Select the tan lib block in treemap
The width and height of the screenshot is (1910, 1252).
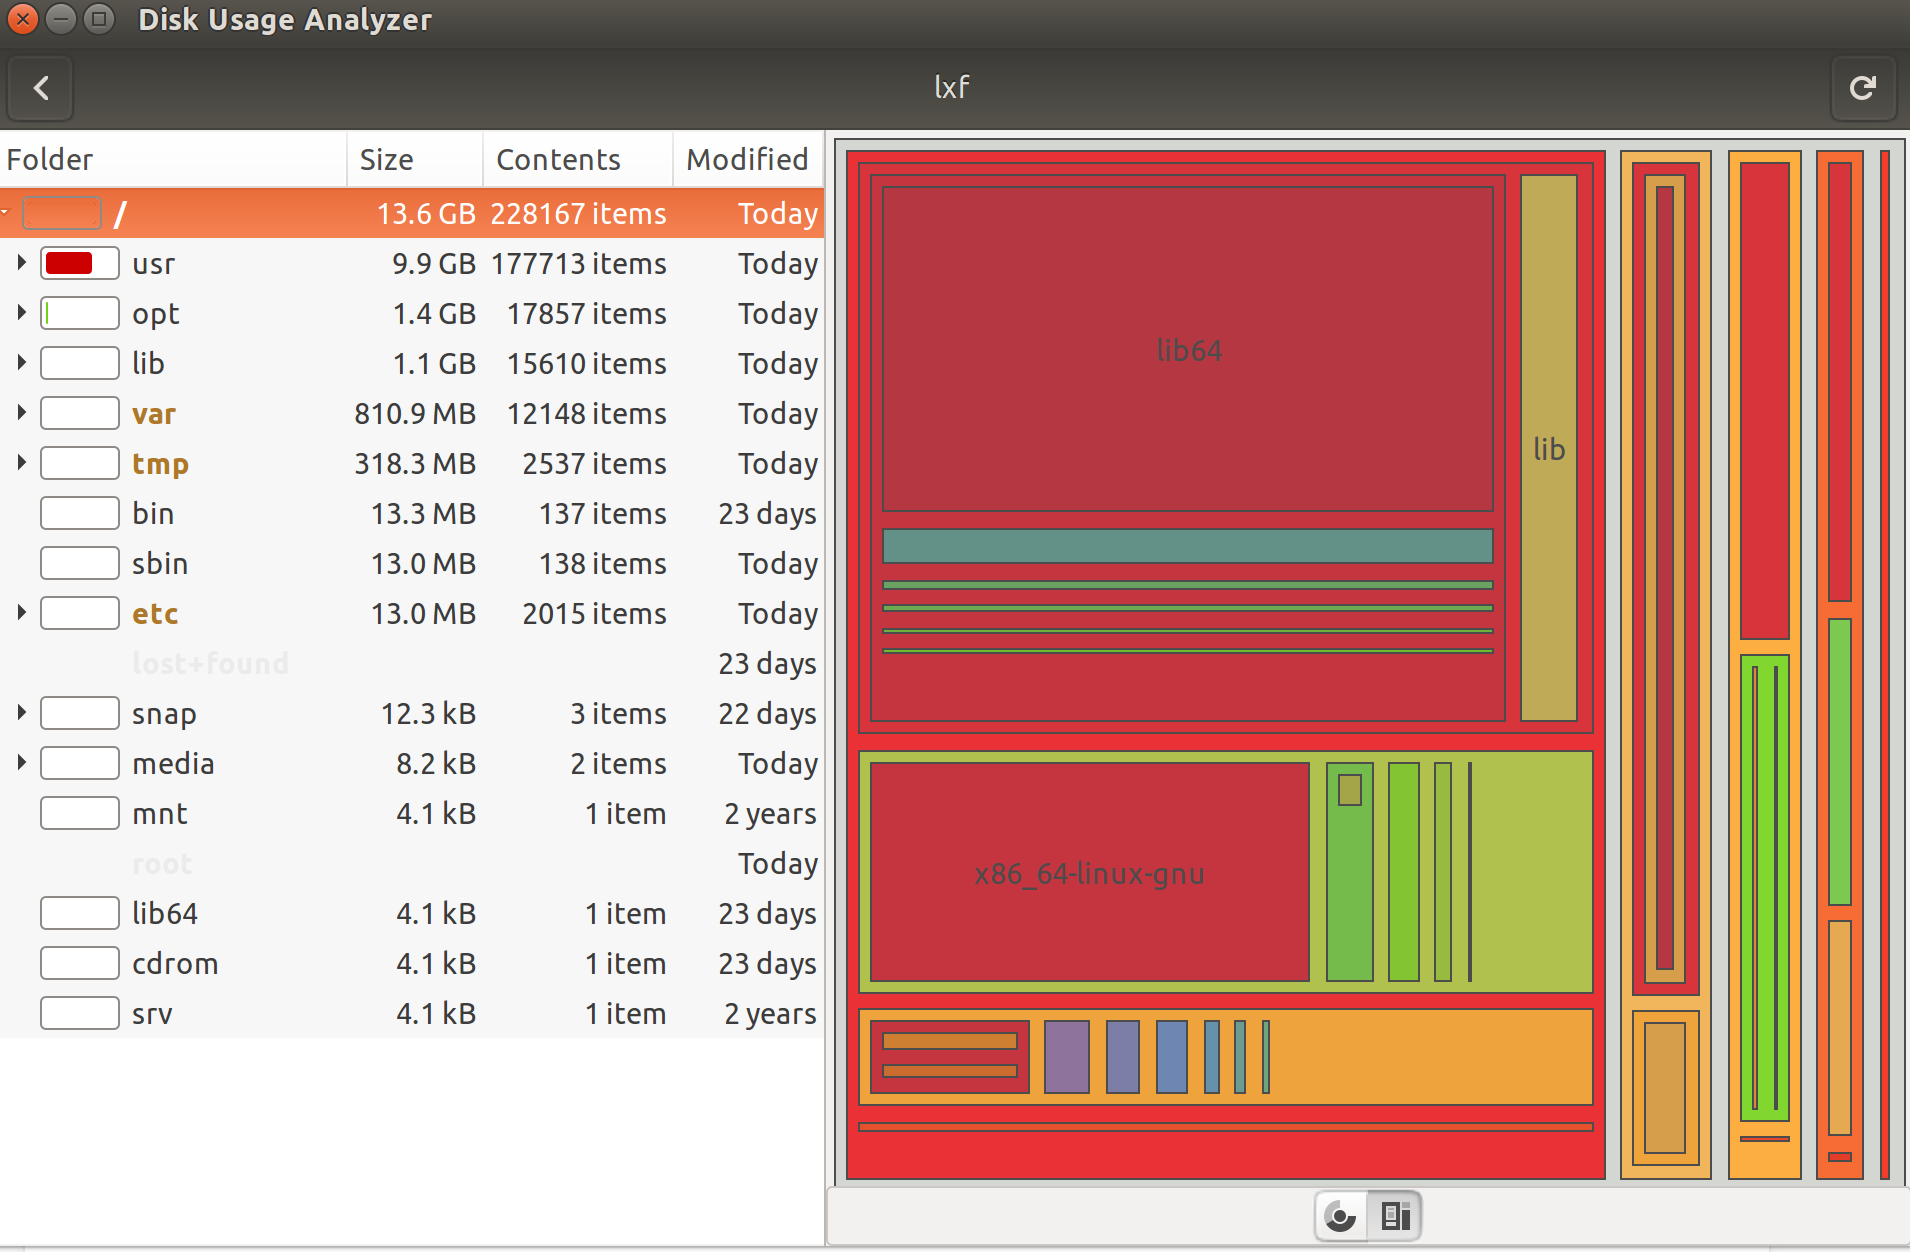1549,448
